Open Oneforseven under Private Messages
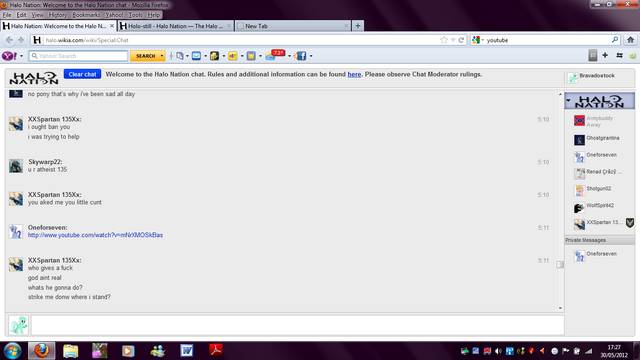This screenshot has height=360, width=640. point(600,254)
